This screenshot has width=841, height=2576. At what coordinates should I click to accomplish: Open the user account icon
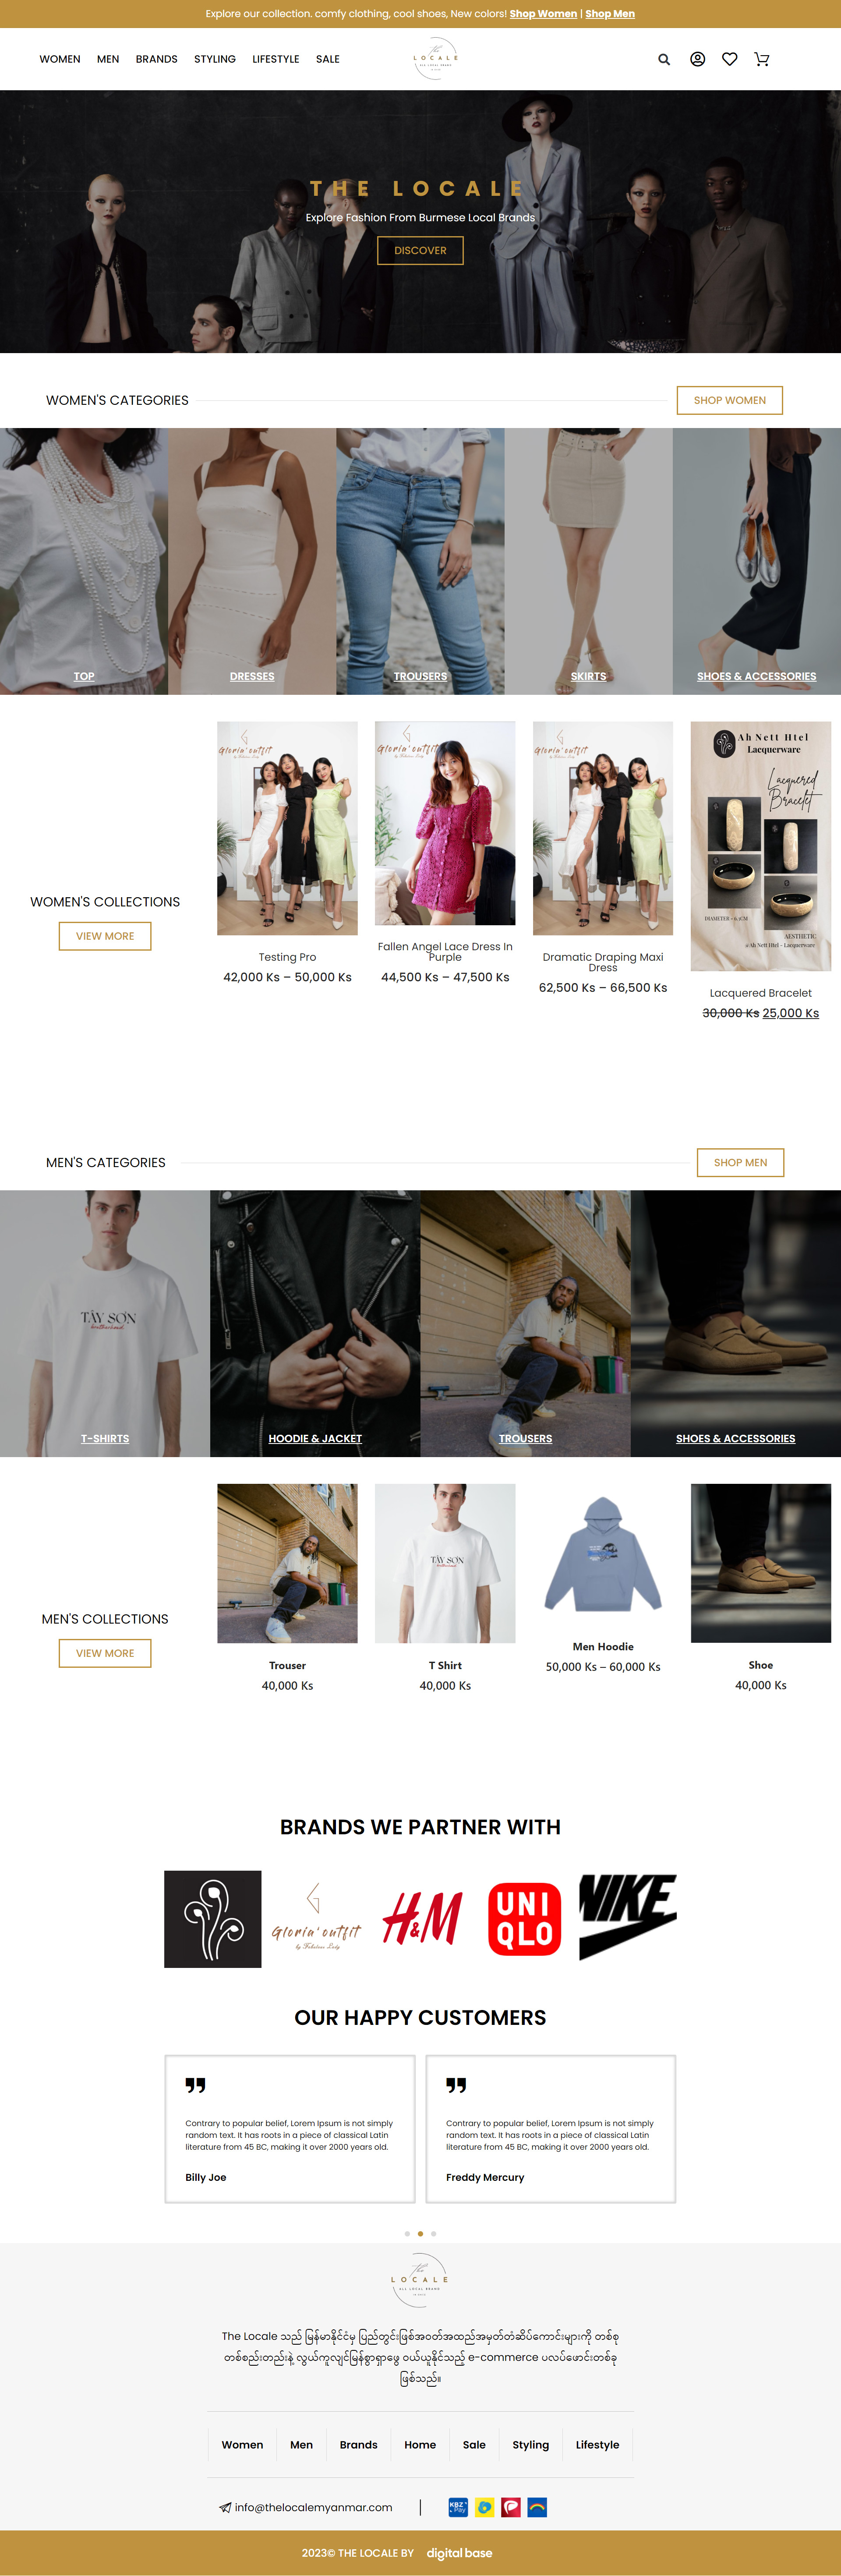pos(698,60)
